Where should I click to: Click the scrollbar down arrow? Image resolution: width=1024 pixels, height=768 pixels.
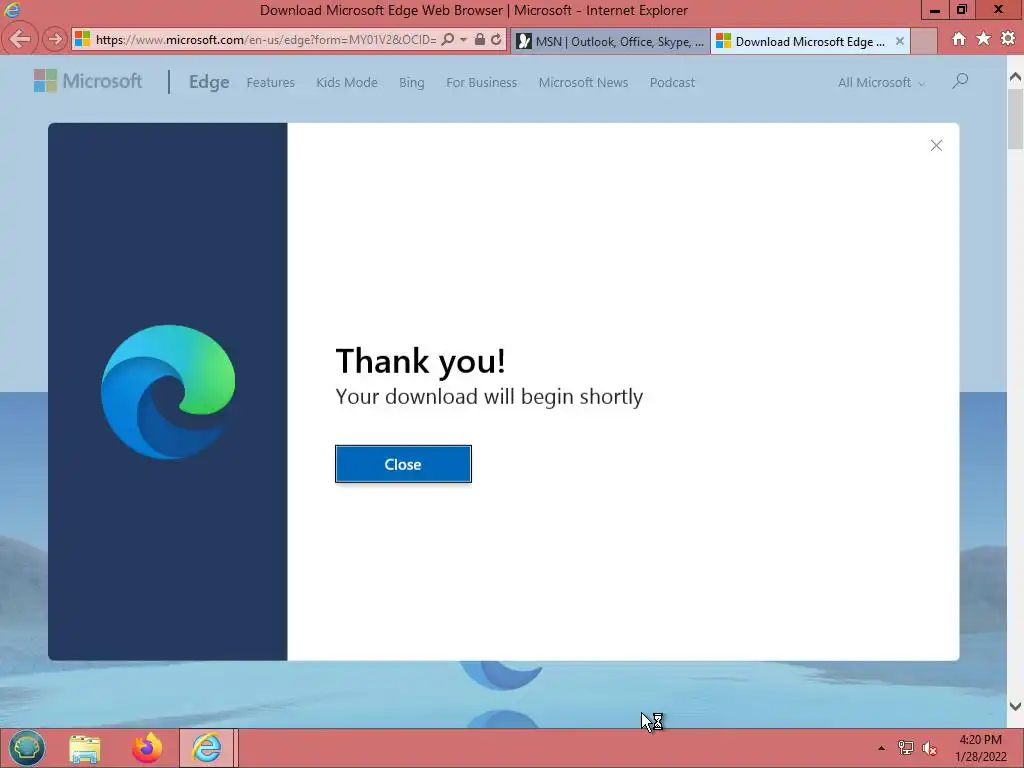[x=1015, y=707]
